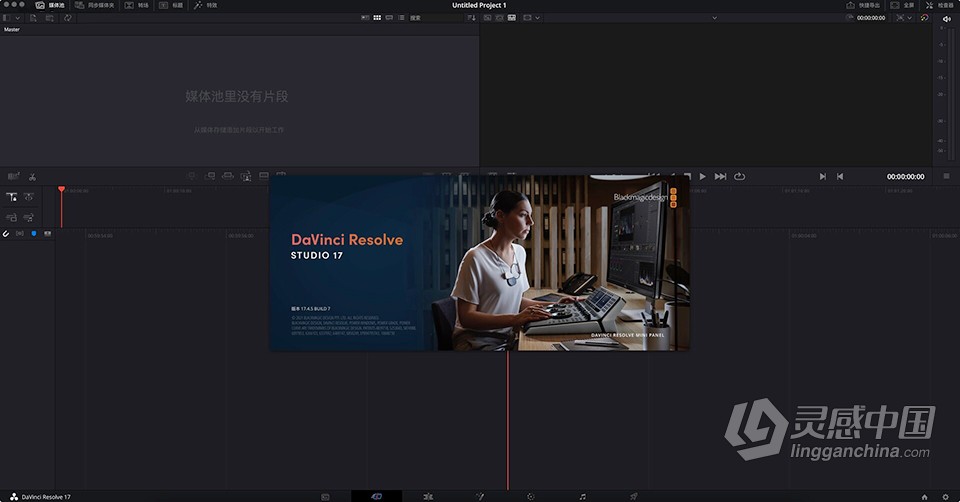Click the viewer timecode 00:00:00:00 at top
Viewport: 960px width, 502px height.
point(871,18)
